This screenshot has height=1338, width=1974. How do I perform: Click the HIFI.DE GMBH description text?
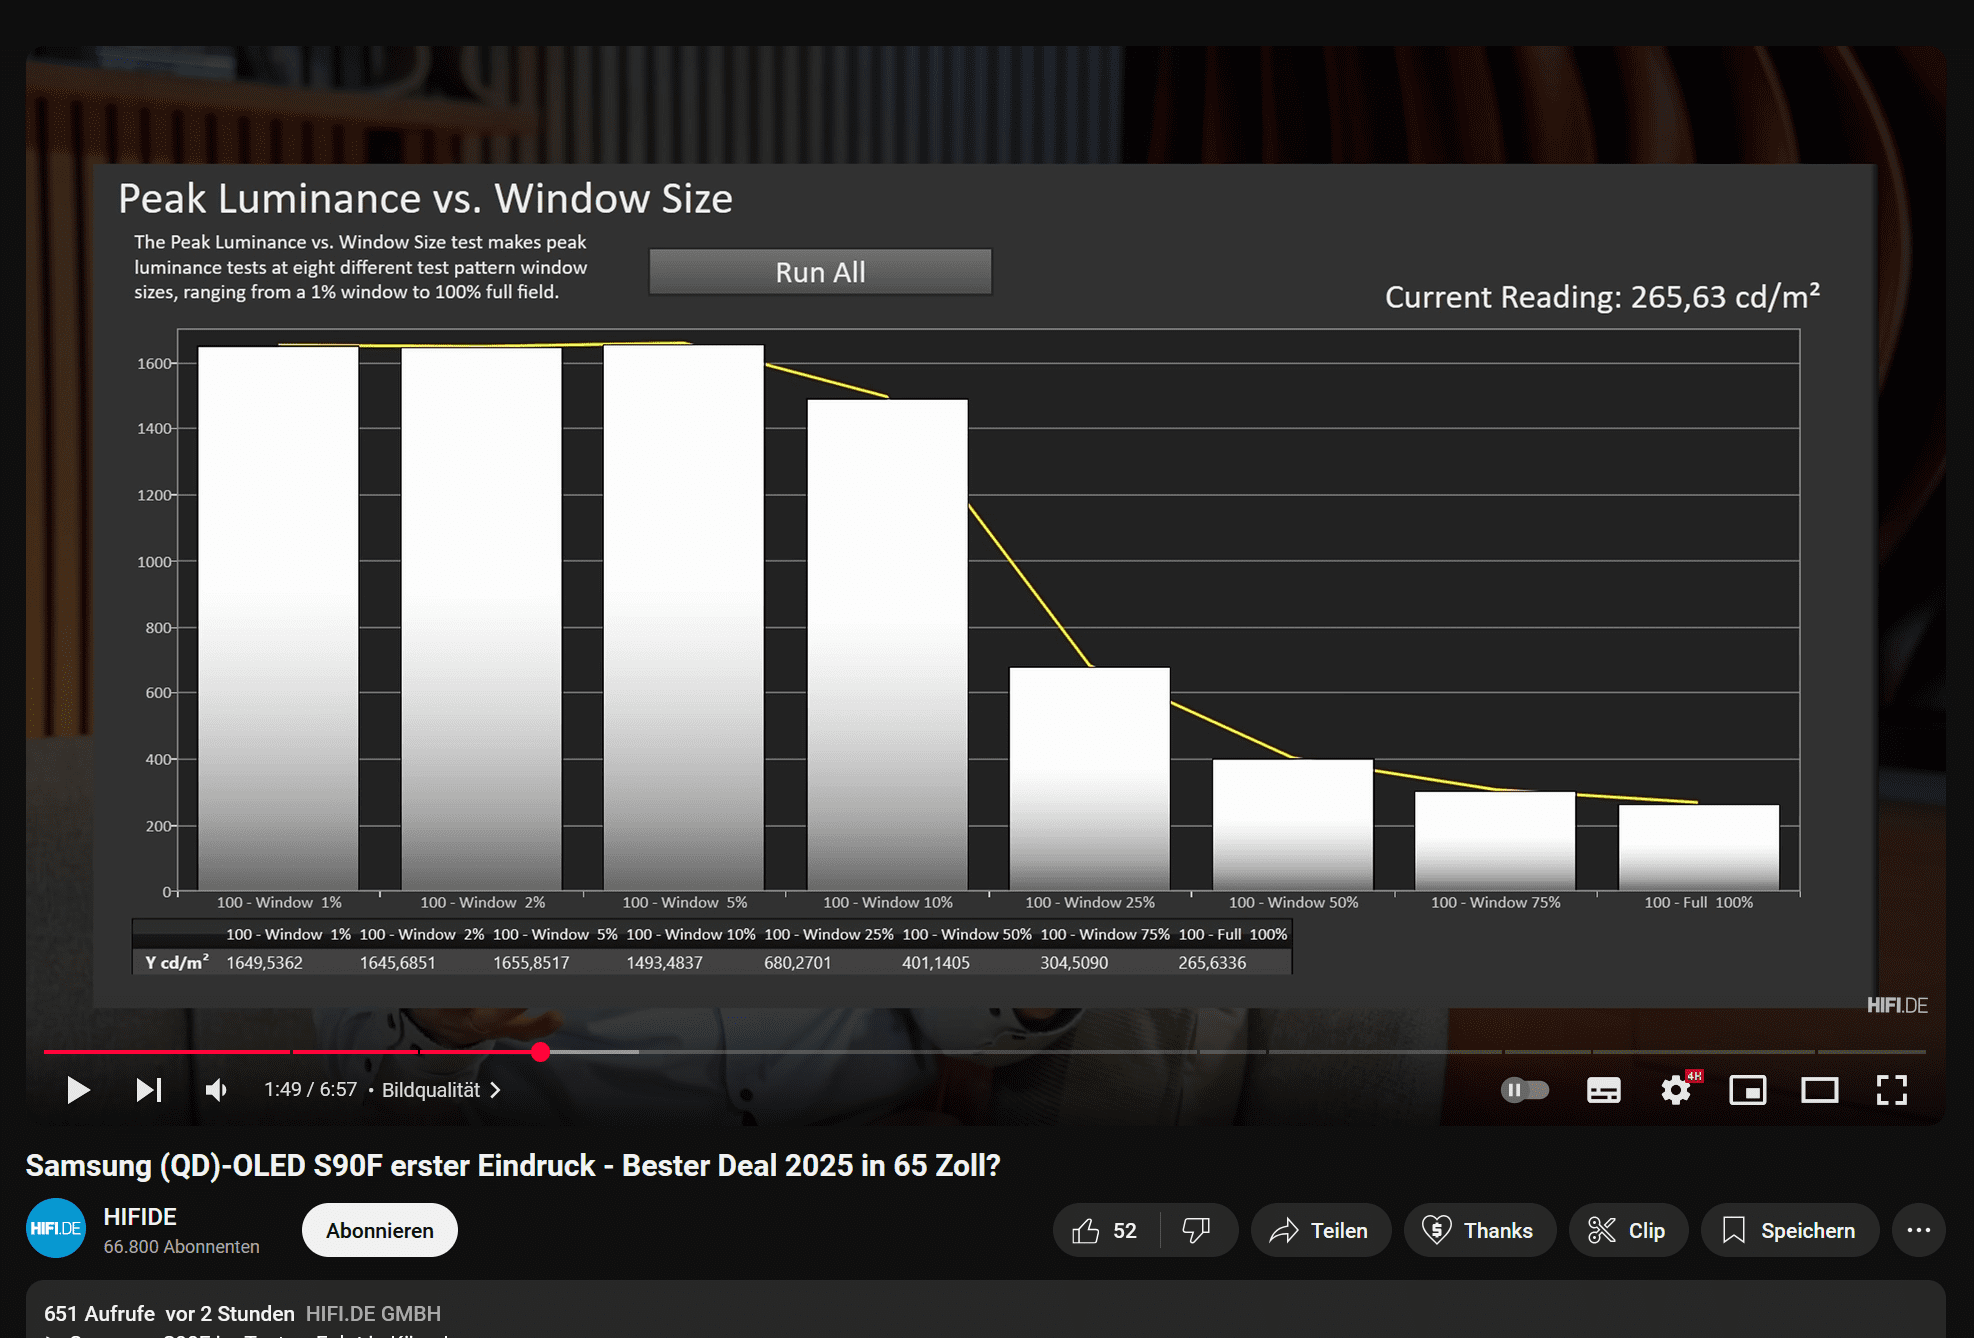(x=373, y=1313)
